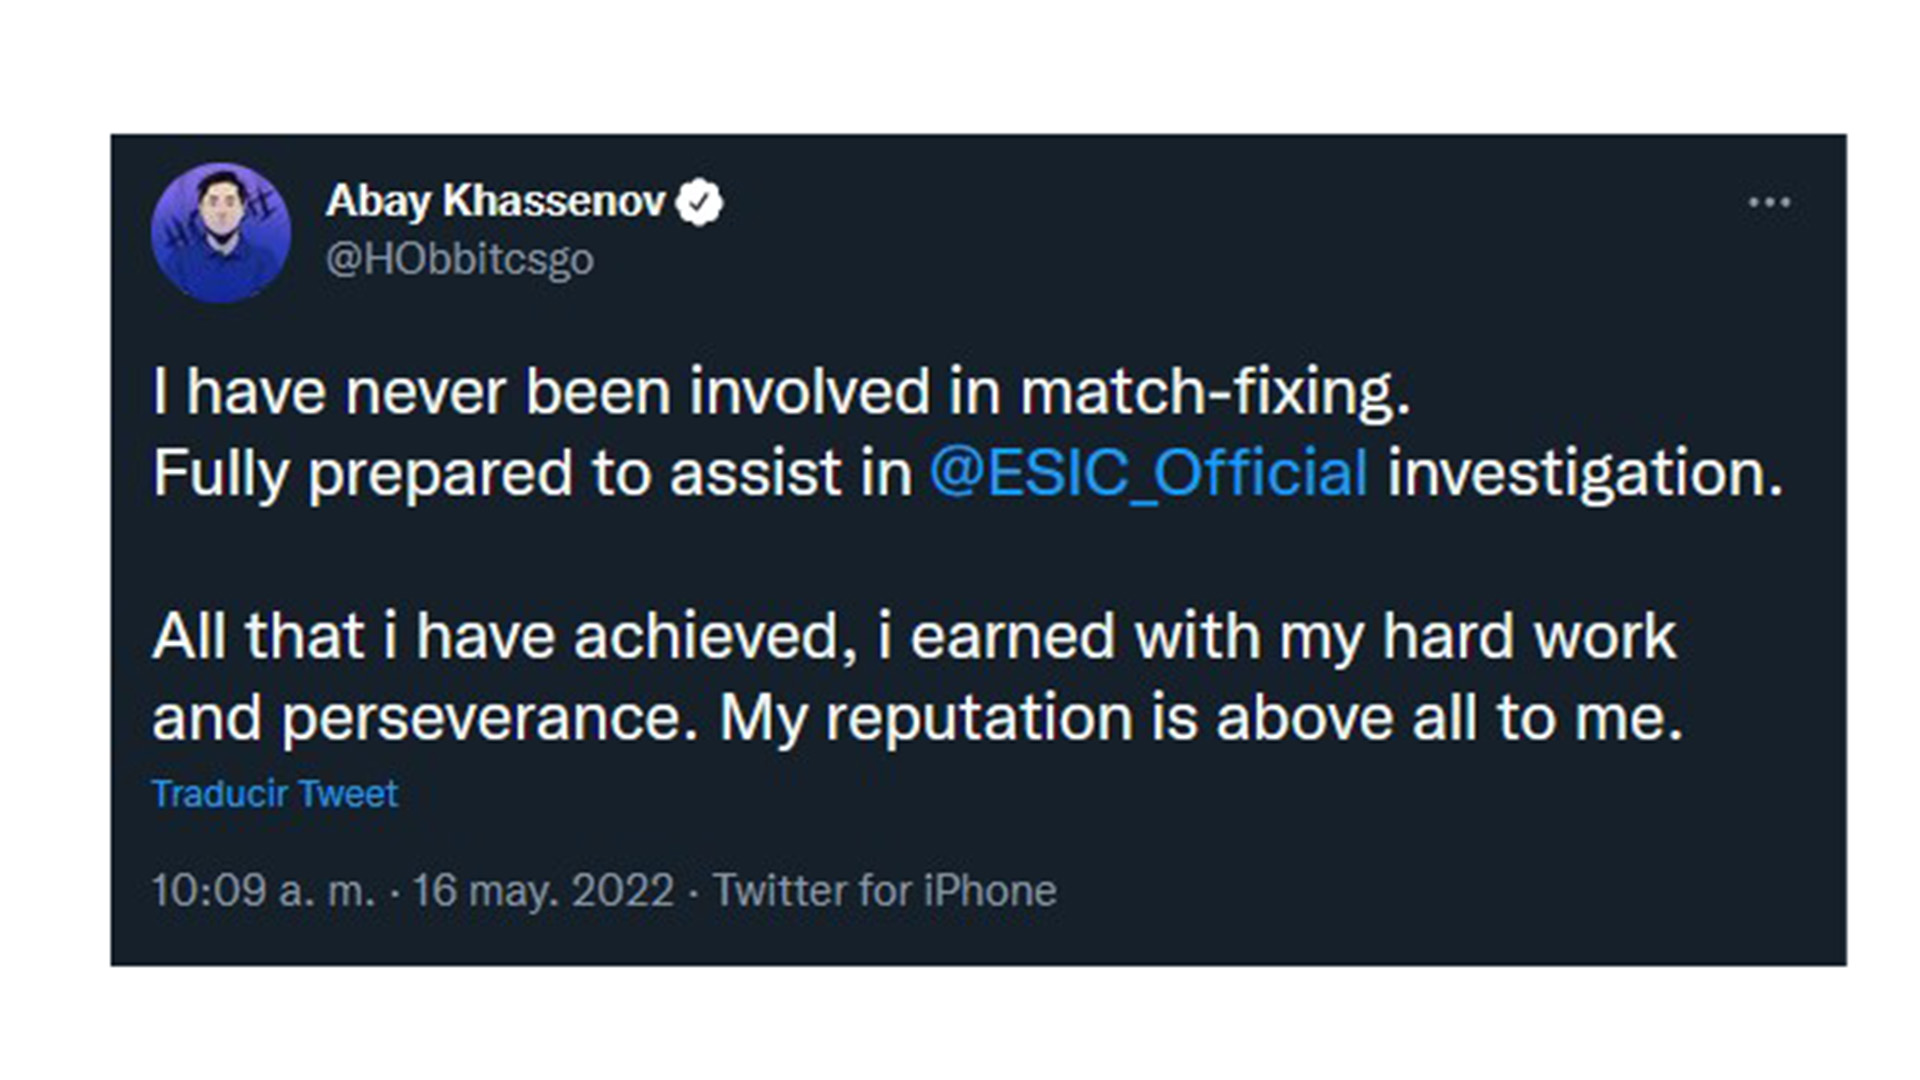Click the phrase "All that i have achieved,"
Image resolution: width=1920 pixels, height=1080 pixels.
[x=503, y=636]
